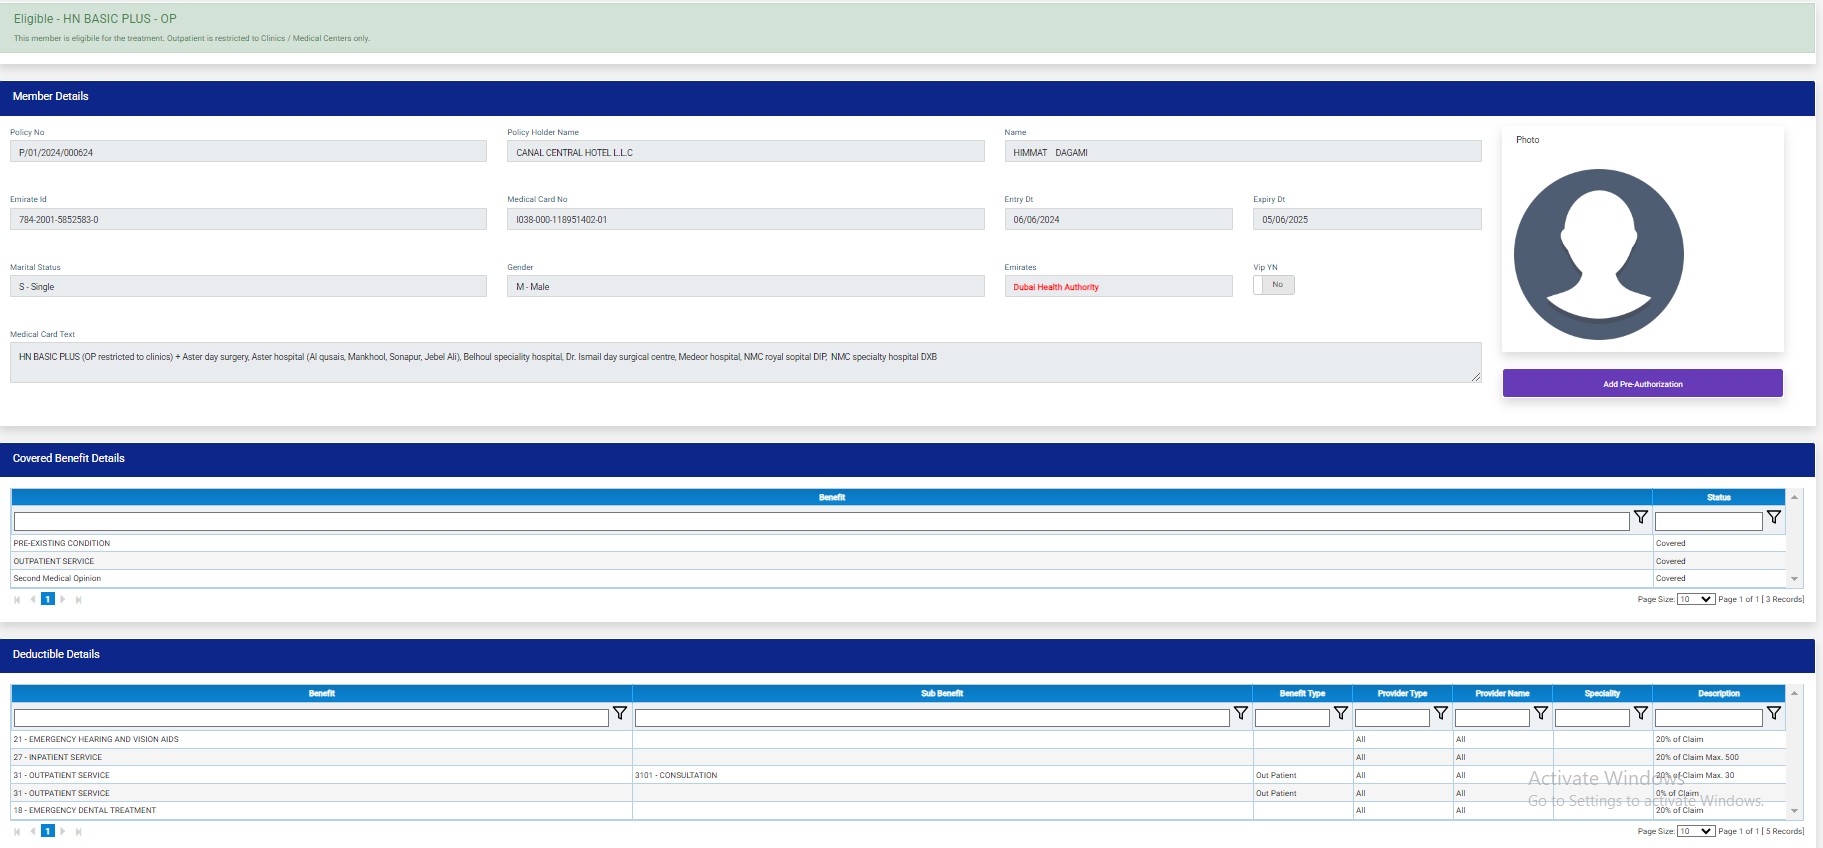Click the Medical Card Text resize handle
1823x848 pixels.
(1475, 376)
